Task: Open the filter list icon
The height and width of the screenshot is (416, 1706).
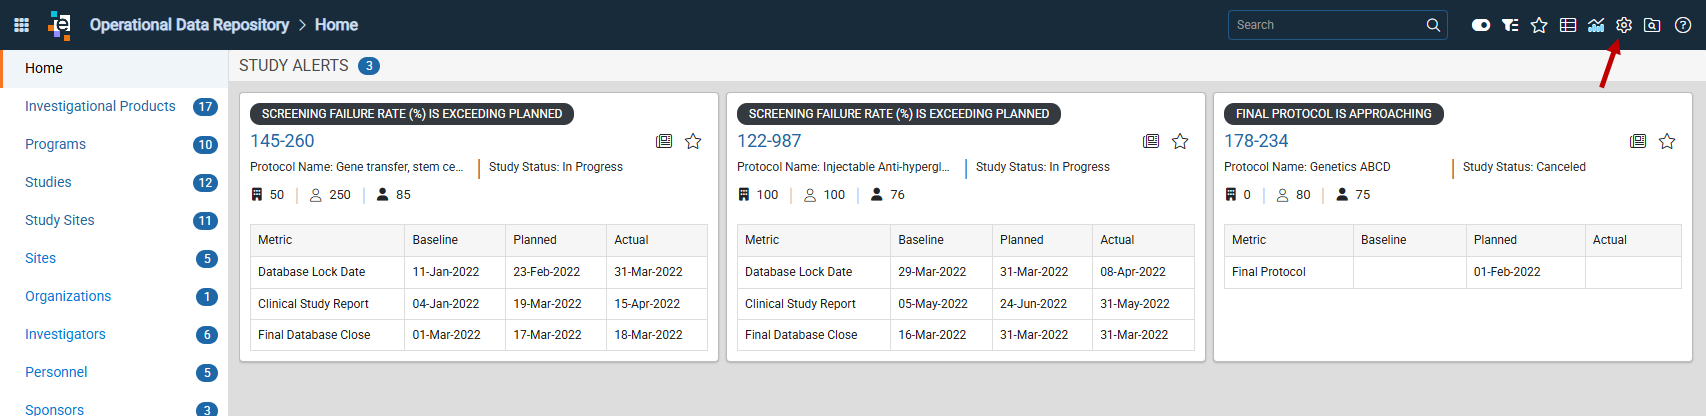Action: point(1510,25)
